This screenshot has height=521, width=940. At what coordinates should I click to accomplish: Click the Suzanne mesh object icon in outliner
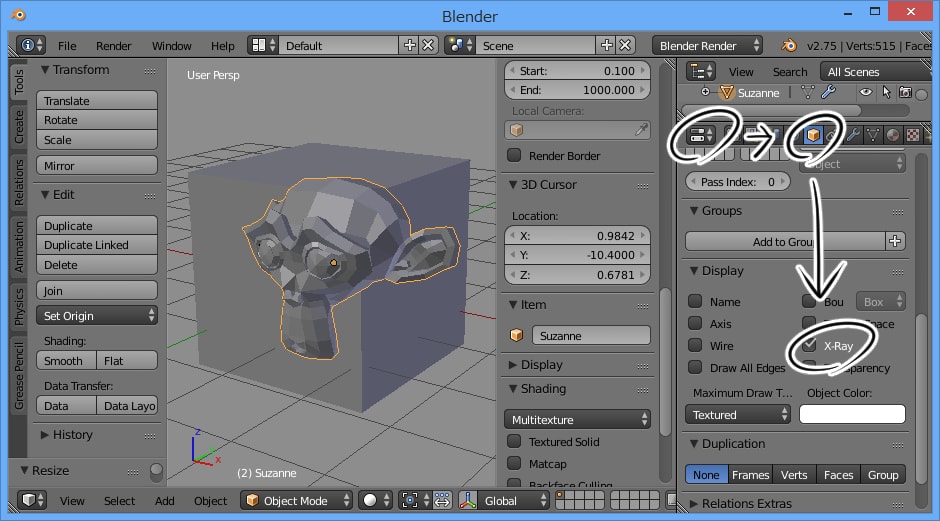(727, 92)
